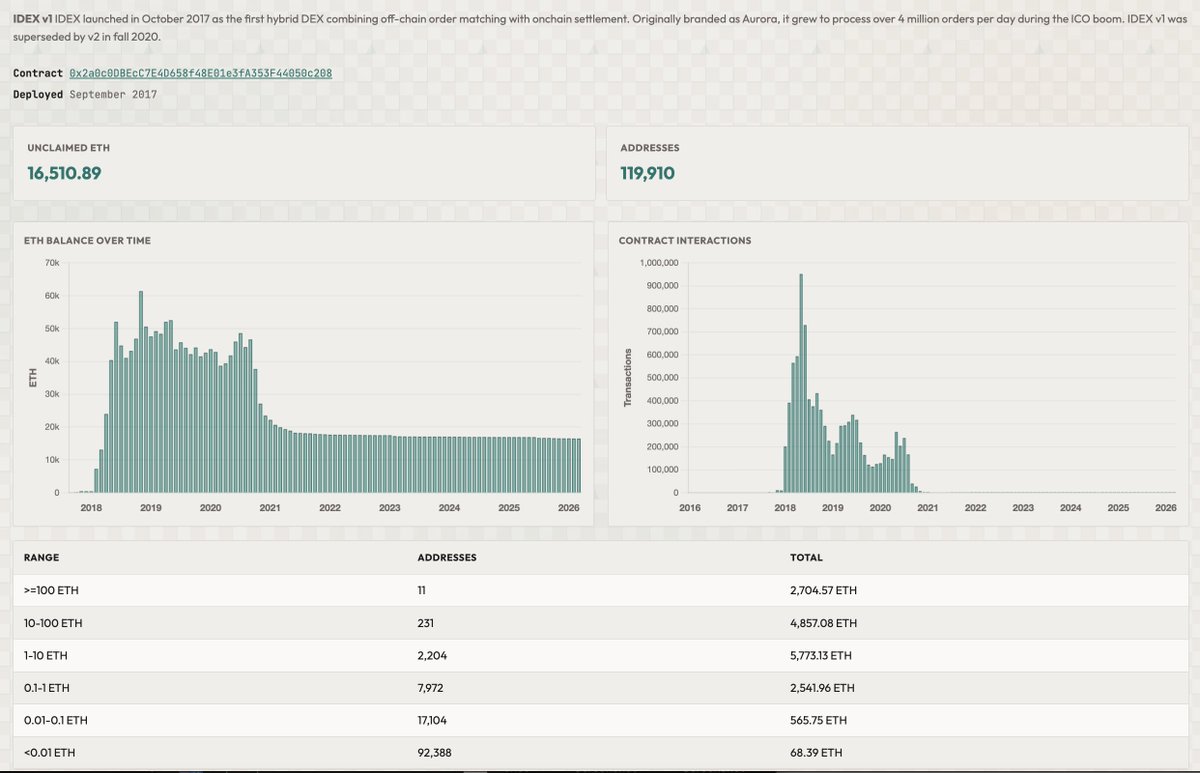The width and height of the screenshot is (1200, 773).
Task: Click the 'ETH BALANCE OVER TIME' chart title
Action: pyautogui.click(x=88, y=240)
